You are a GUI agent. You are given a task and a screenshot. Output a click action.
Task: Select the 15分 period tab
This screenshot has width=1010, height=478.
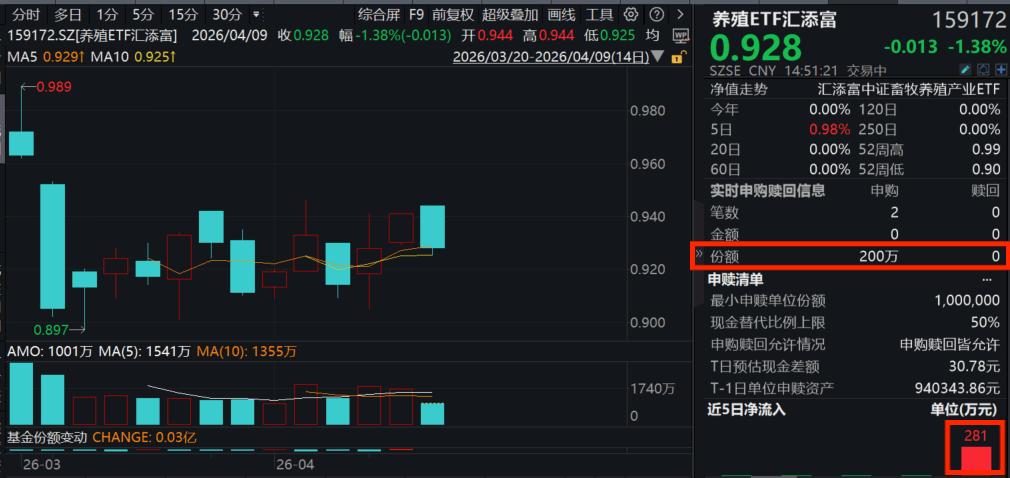183,15
